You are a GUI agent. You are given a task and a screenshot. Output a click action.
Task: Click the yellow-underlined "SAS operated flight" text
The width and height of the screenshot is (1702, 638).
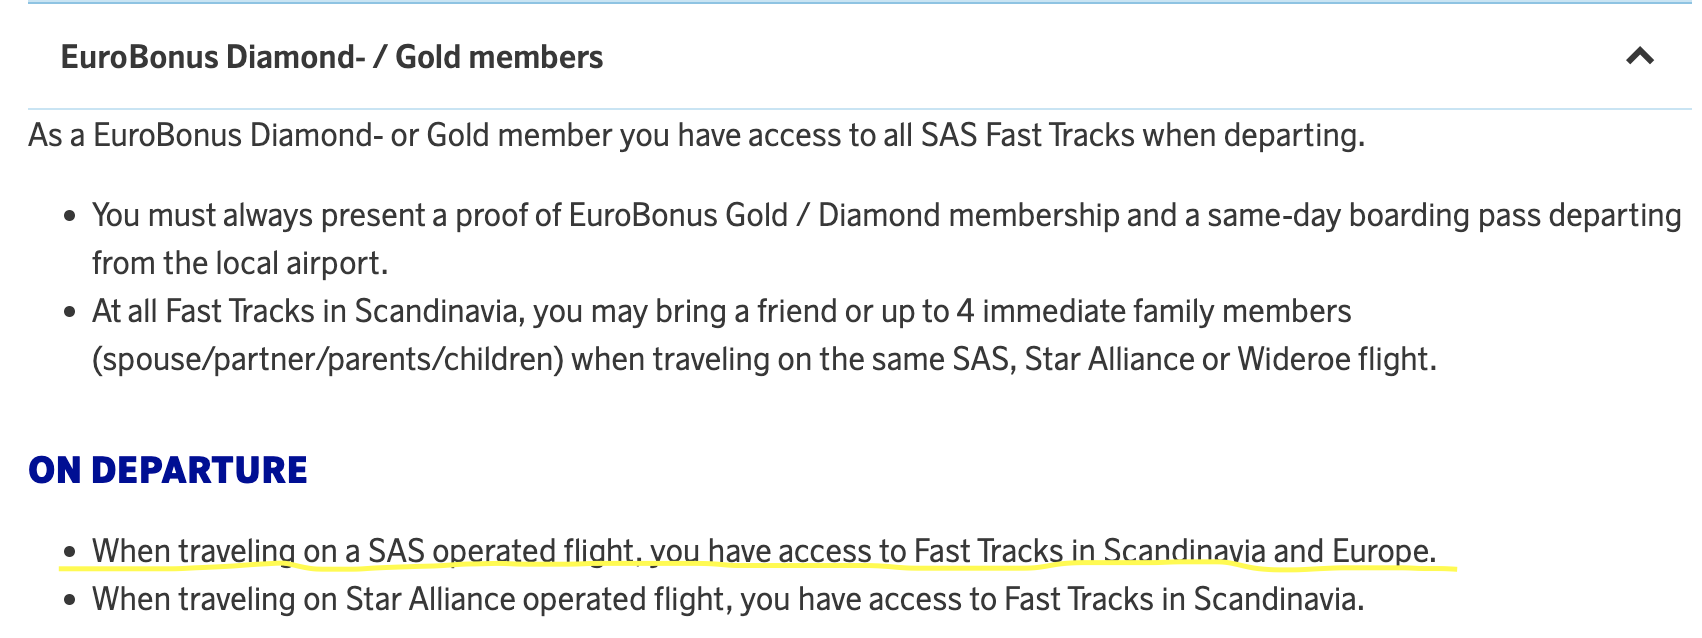[500, 551]
